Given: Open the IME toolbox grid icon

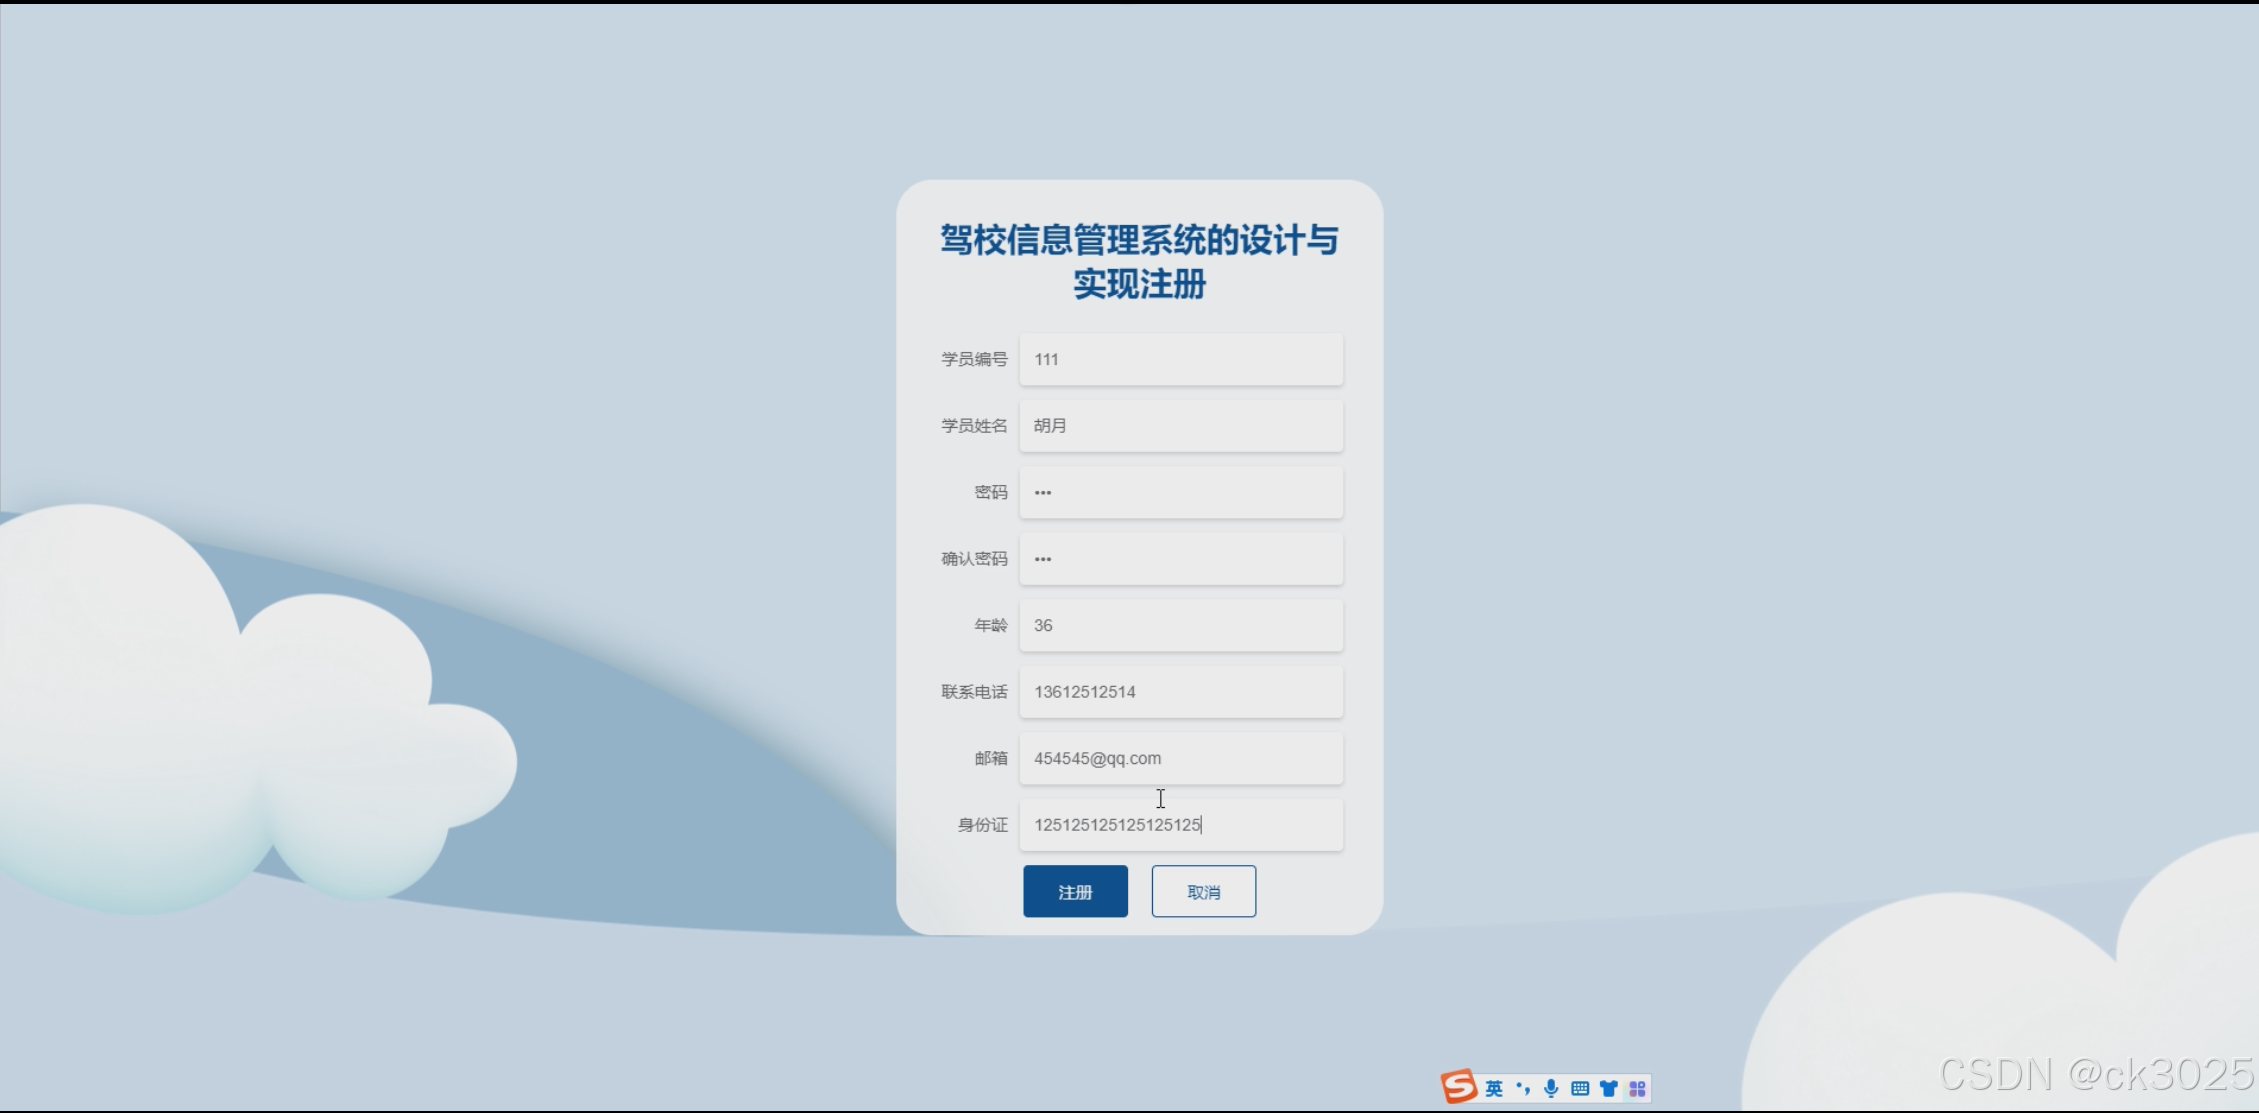Looking at the screenshot, I should click(x=1637, y=1088).
